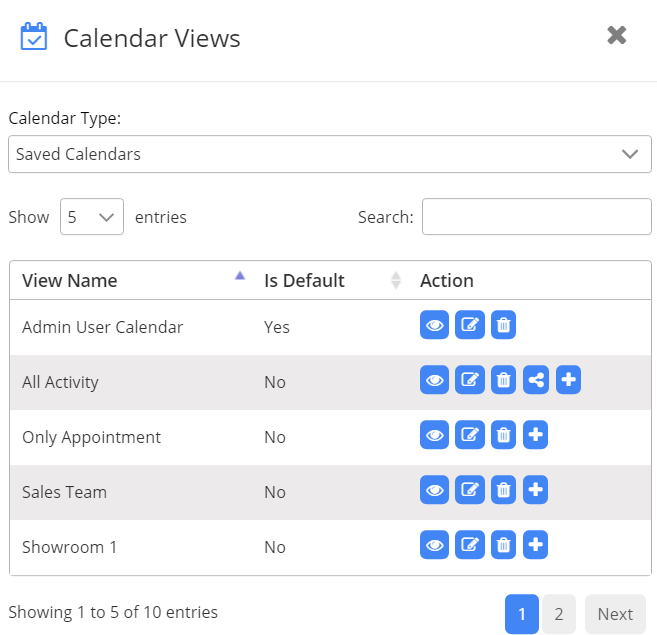This screenshot has height=635, width=657.
Task: Expand the Show entries count dropdown
Action: 91,217
